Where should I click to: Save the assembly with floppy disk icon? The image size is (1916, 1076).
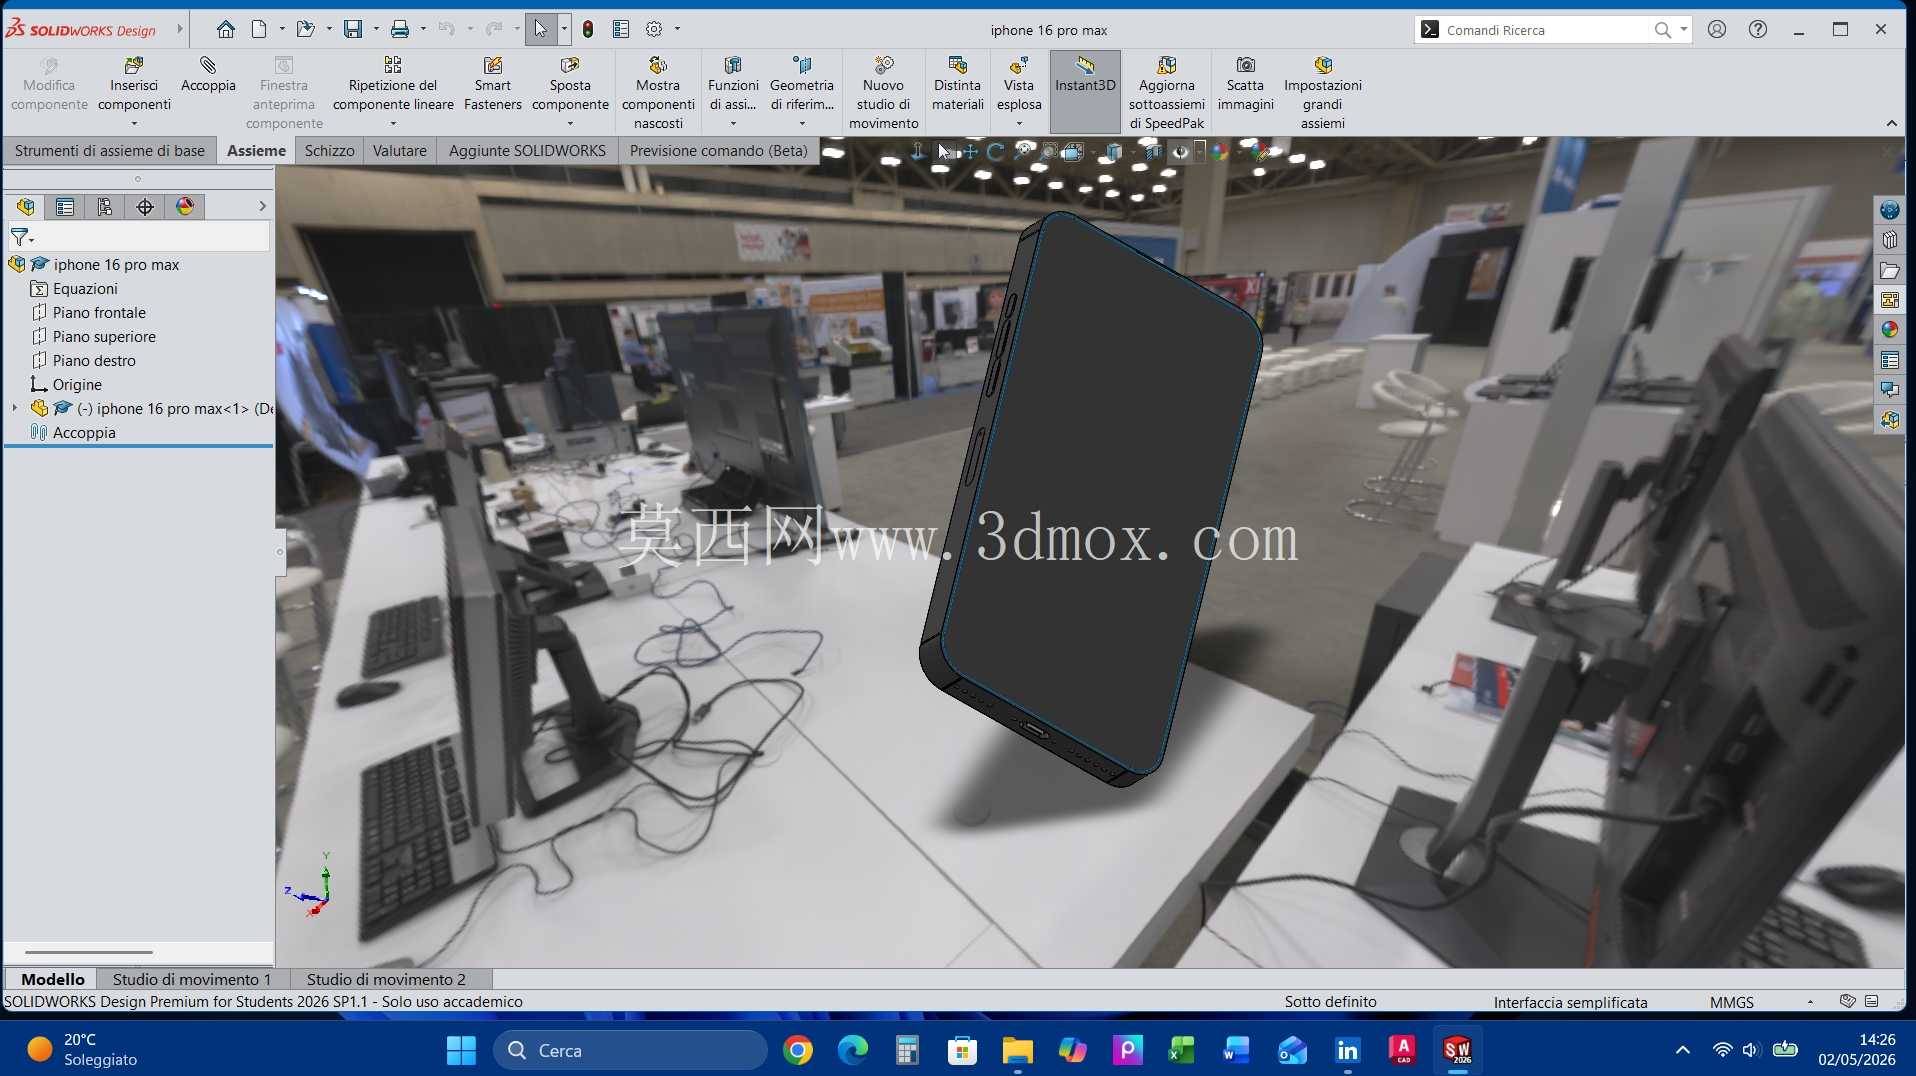click(x=353, y=29)
